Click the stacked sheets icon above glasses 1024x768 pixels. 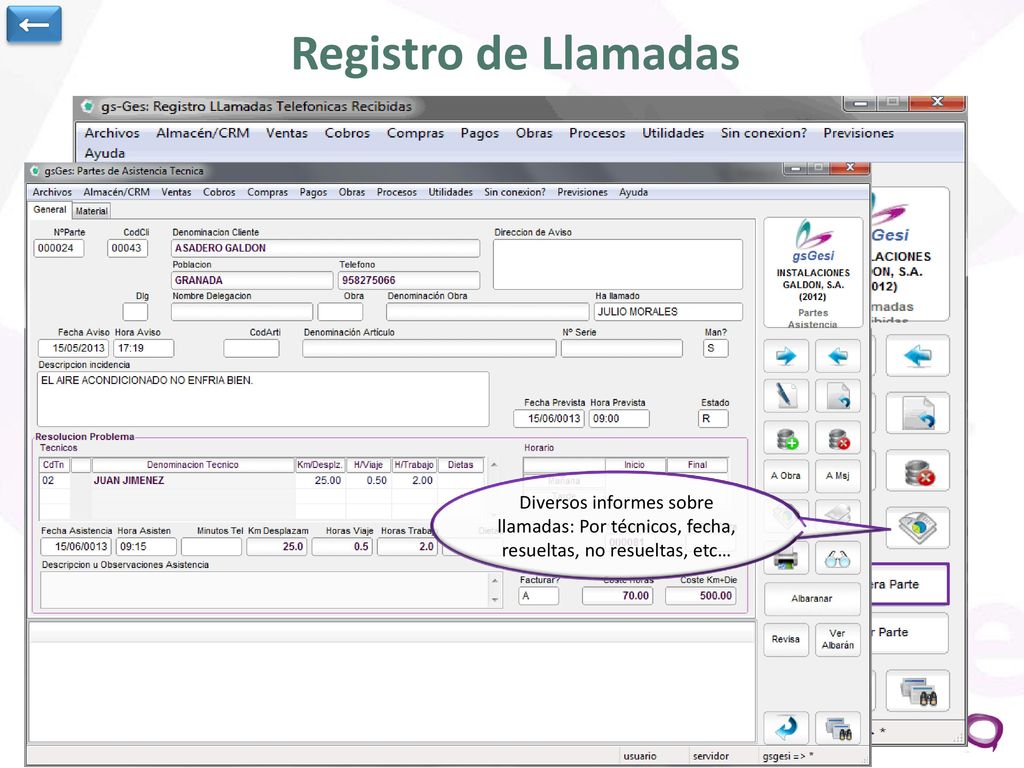837,514
